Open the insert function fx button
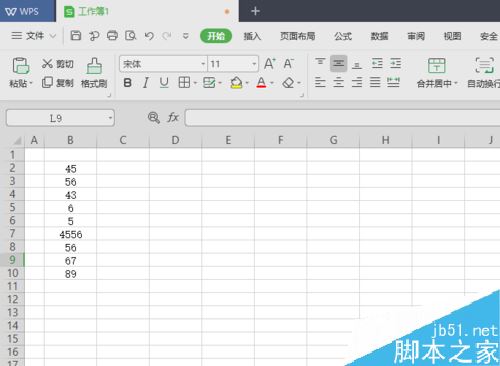The width and height of the screenshot is (500, 366). pos(173,117)
